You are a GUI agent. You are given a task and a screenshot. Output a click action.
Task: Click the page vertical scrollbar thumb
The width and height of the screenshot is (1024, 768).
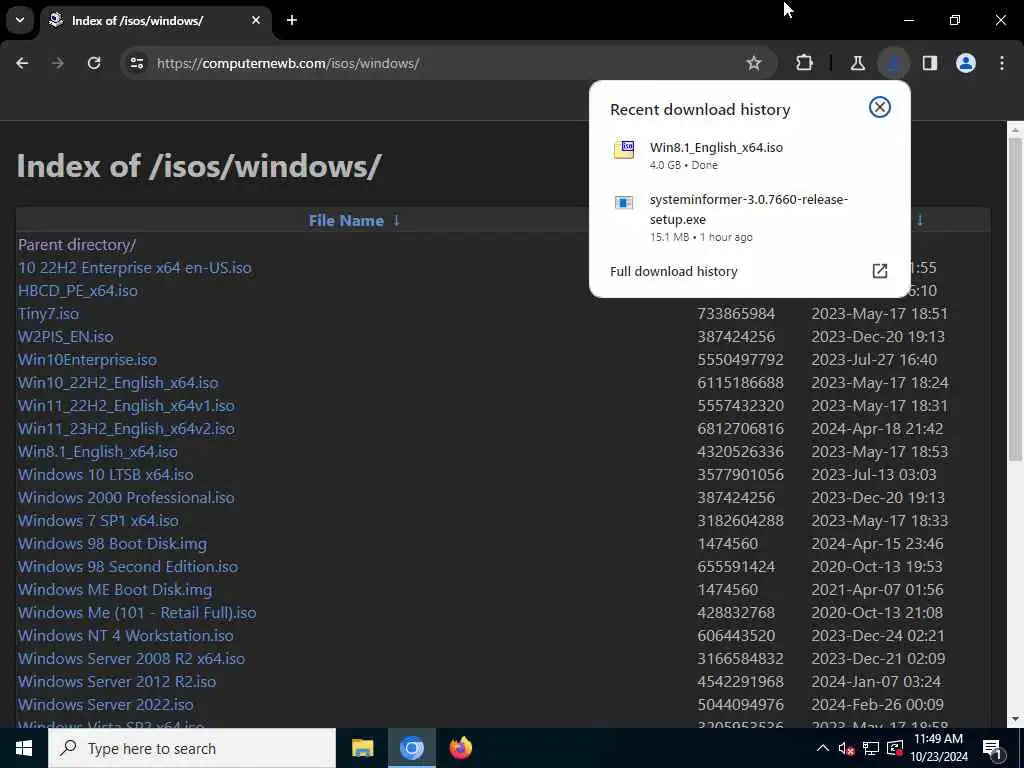(1015, 297)
